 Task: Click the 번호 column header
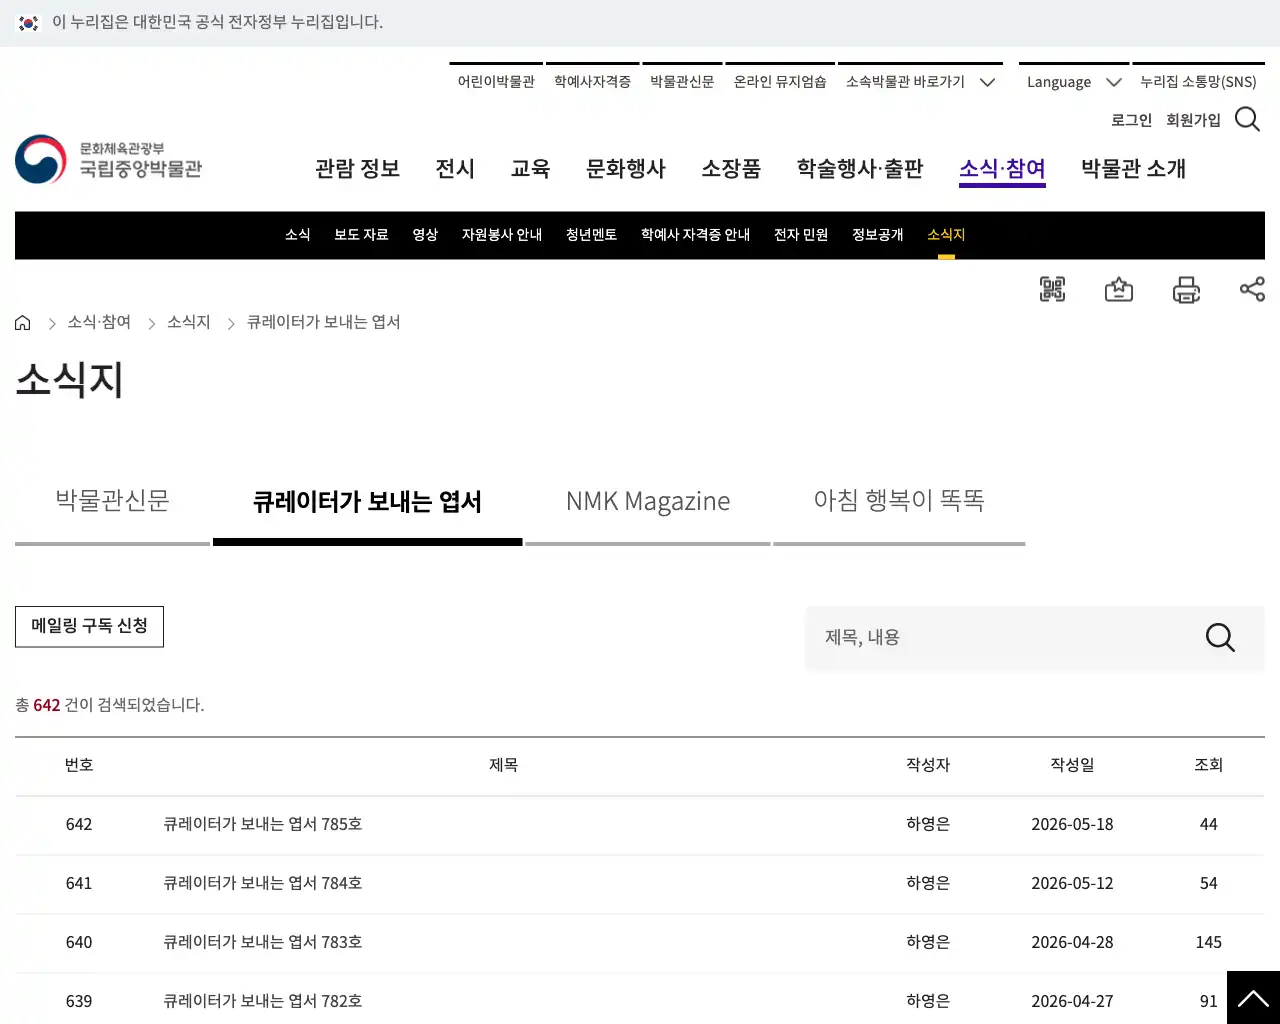(79, 765)
